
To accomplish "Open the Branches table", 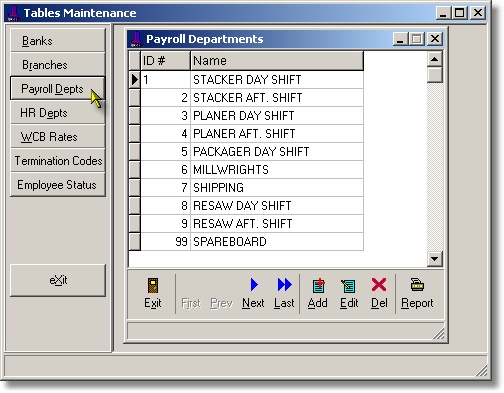I will (x=58, y=65).
